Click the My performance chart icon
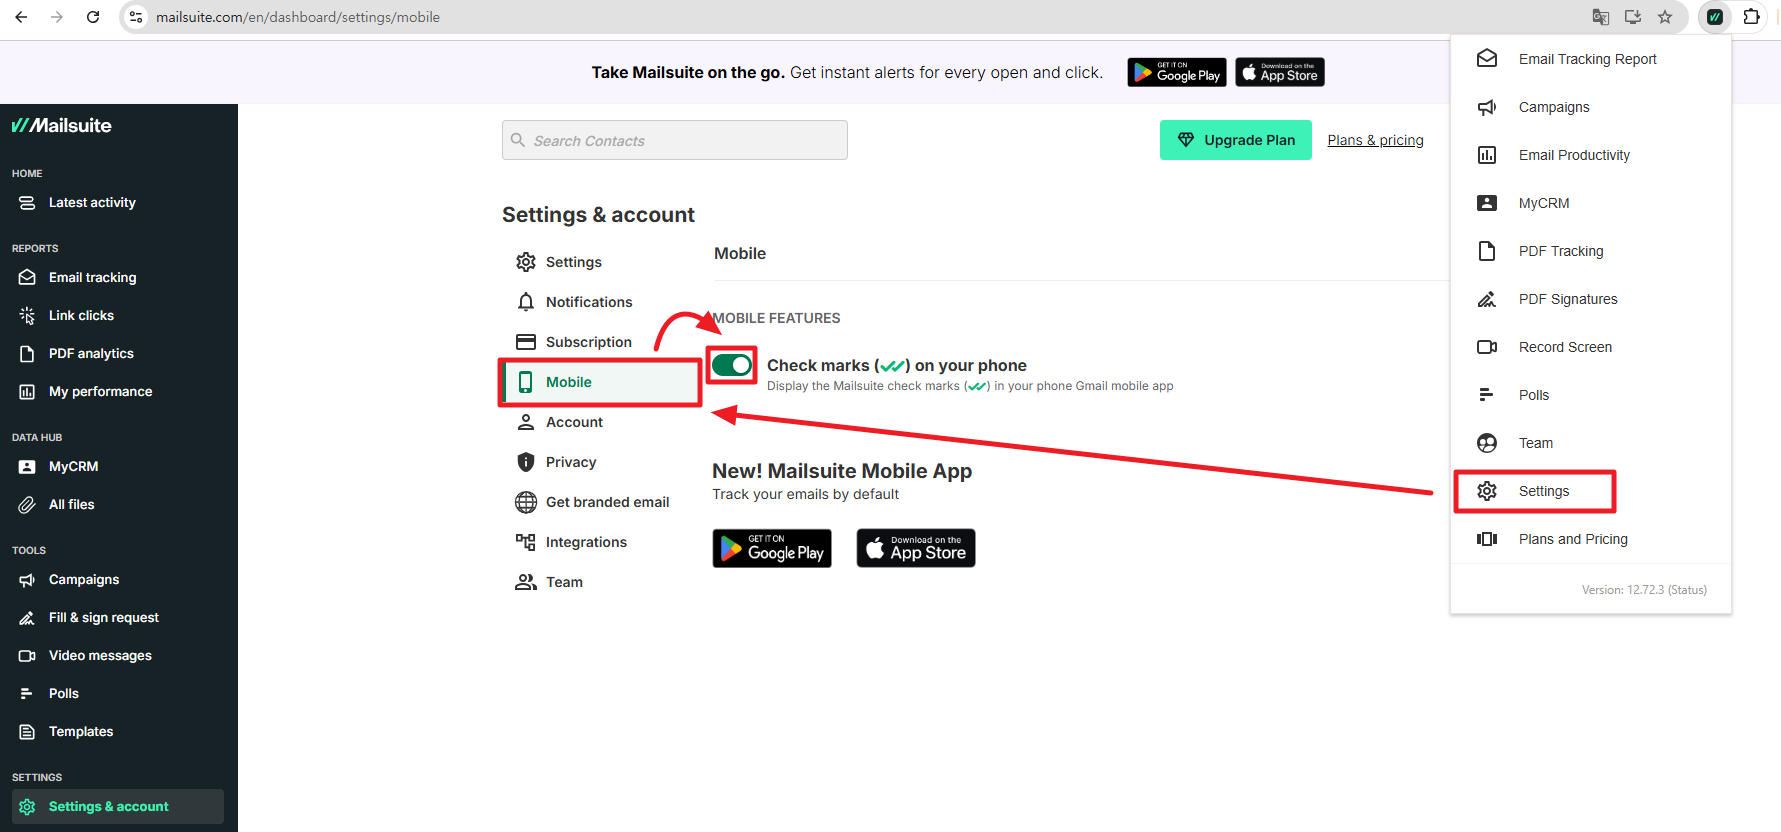 coord(27,391)
